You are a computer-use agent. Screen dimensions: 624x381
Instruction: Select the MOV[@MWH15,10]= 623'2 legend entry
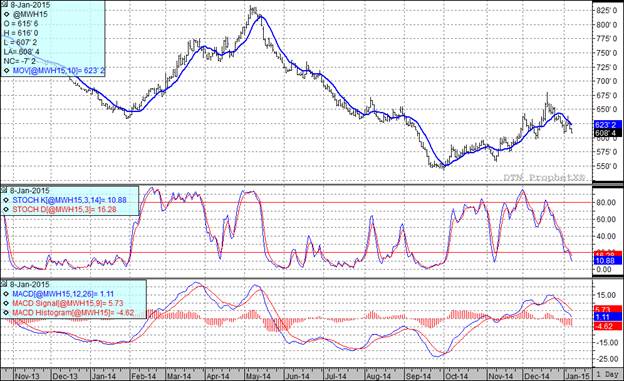(x=58, y=71)
